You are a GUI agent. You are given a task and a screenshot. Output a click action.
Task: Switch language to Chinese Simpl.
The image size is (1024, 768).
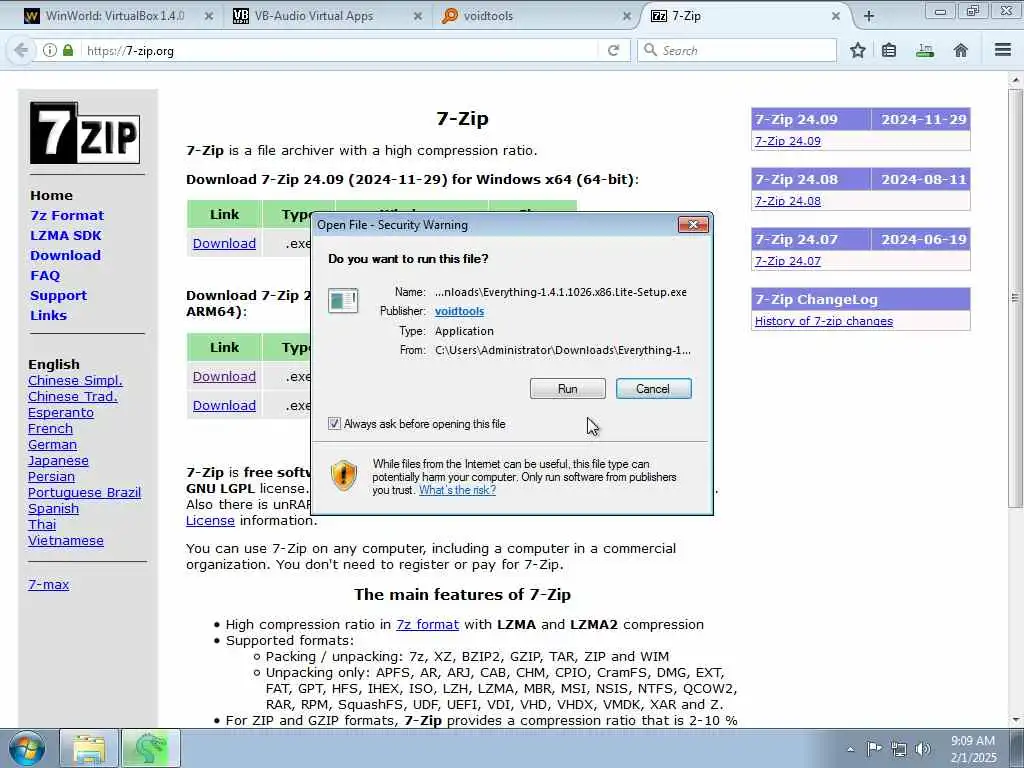75,381
